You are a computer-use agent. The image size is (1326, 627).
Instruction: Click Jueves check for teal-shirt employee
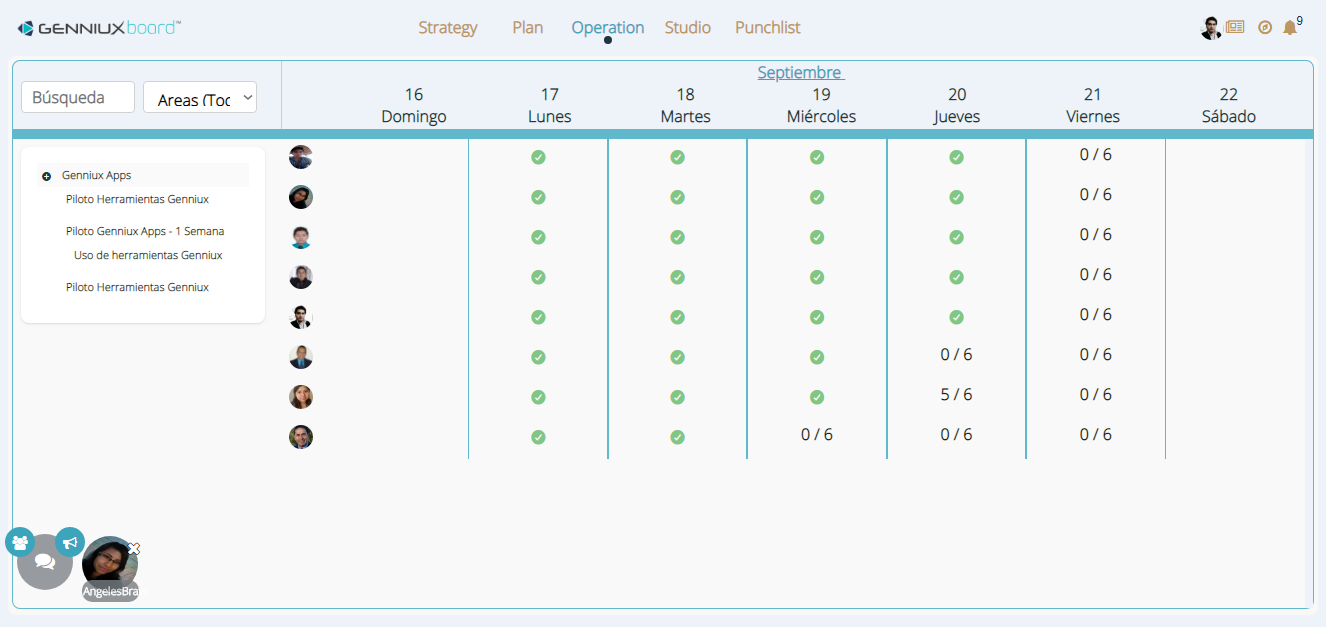pos(956,237)
